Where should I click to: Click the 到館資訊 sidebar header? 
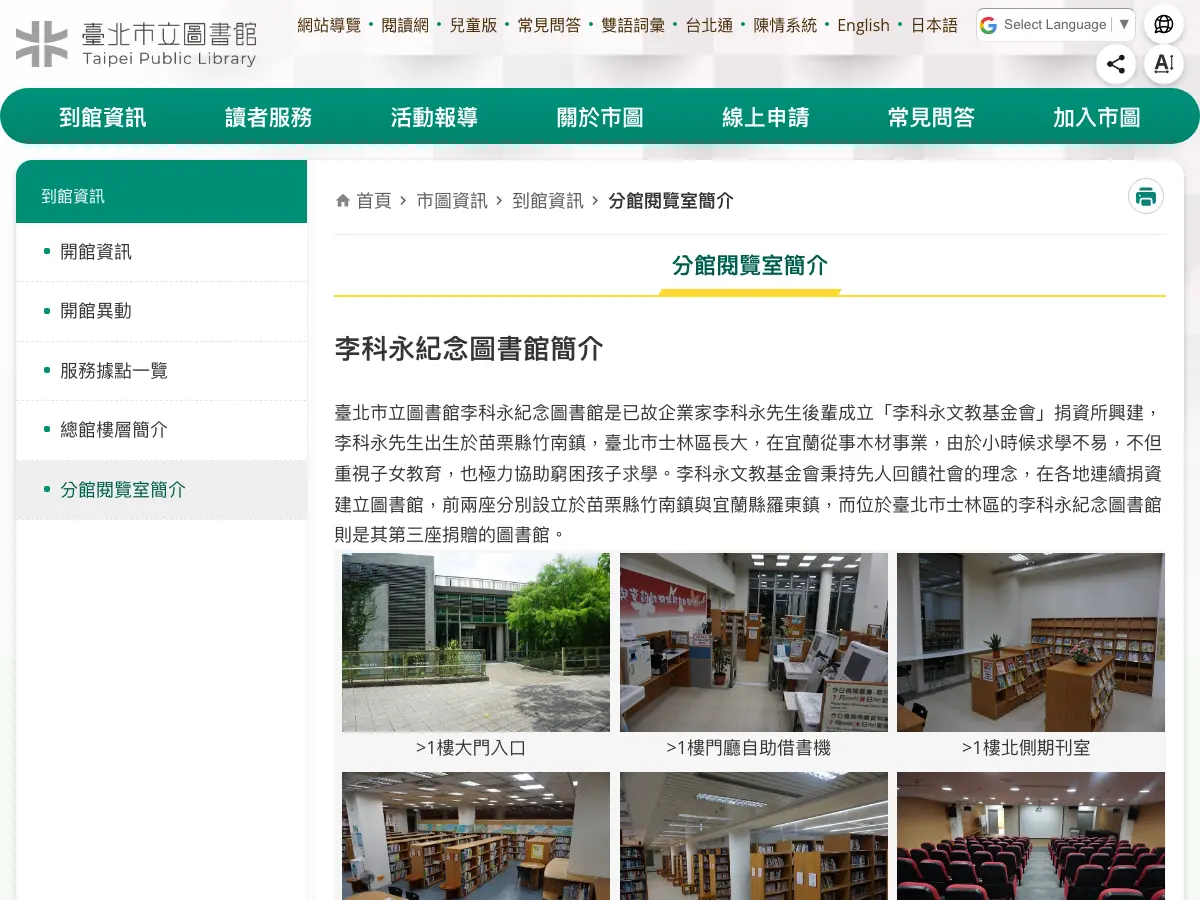161,192
